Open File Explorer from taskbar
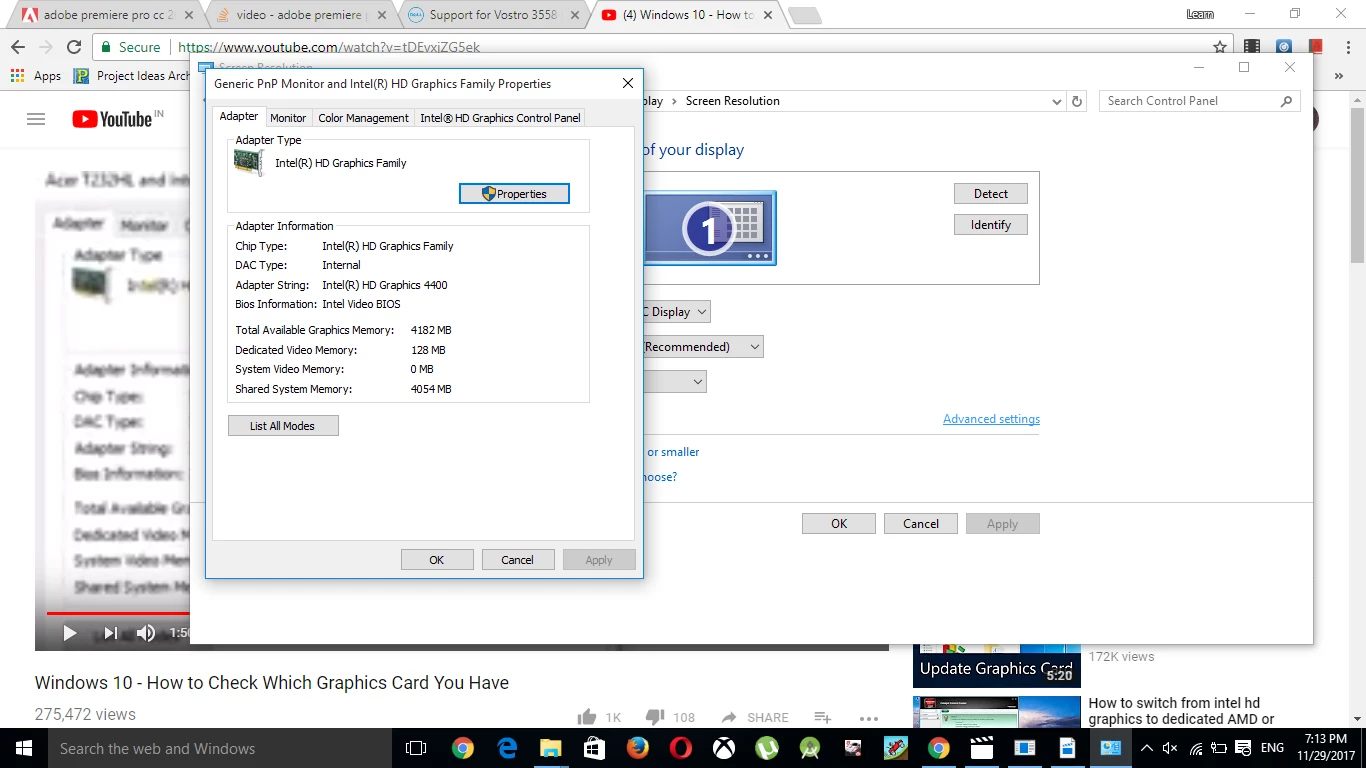Image resolution: width=1366 pixels, height=768 pixels. click(x=550, y=748)
